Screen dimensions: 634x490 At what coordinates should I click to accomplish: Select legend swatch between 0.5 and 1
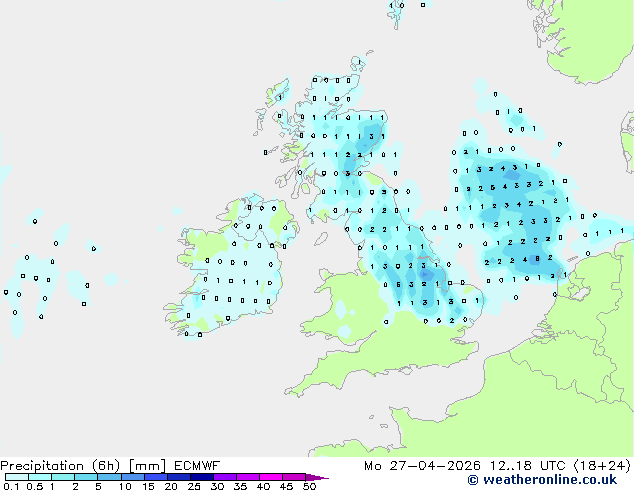[x=40, y=477]
